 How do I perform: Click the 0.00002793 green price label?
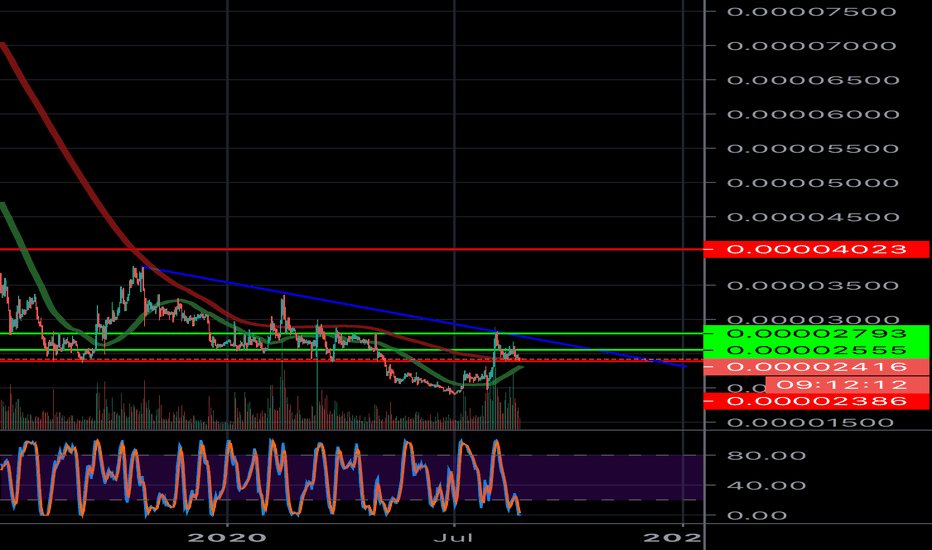pos(816,334)
